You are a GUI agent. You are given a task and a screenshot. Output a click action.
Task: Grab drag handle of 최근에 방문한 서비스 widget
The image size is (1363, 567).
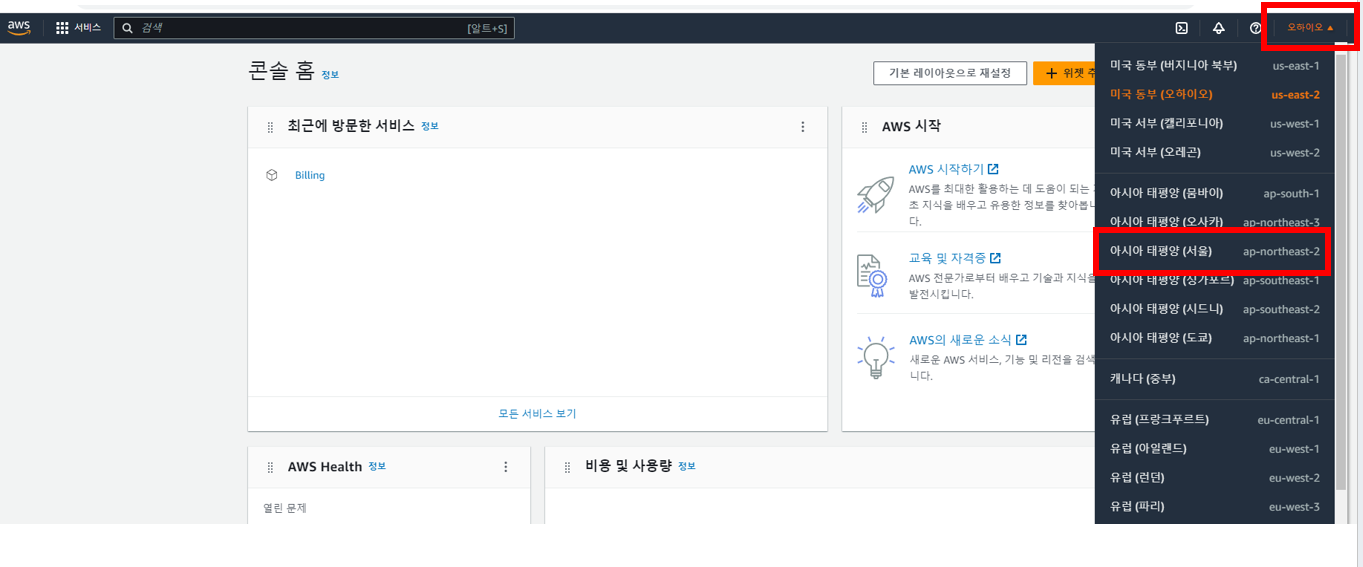270,127
